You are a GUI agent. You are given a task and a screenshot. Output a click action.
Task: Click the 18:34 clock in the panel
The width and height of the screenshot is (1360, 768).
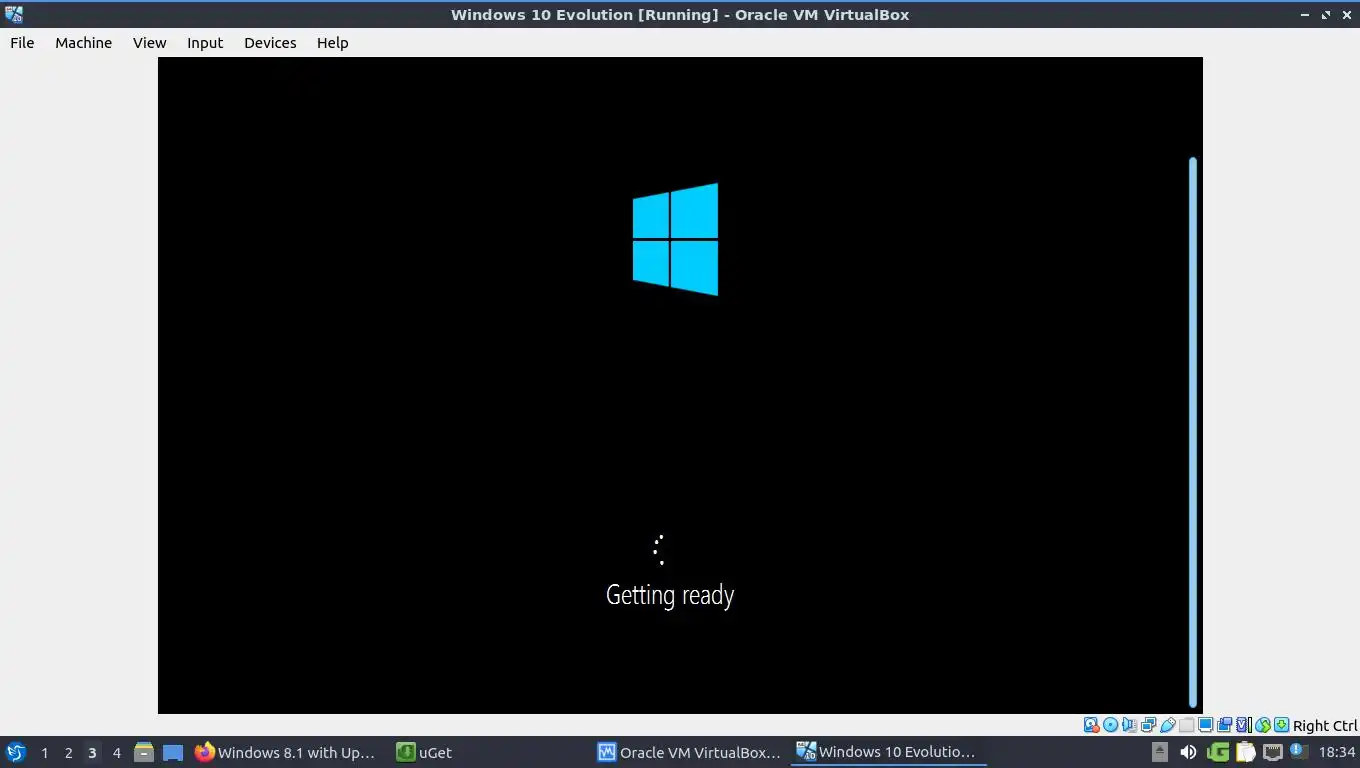[1337, 752]
